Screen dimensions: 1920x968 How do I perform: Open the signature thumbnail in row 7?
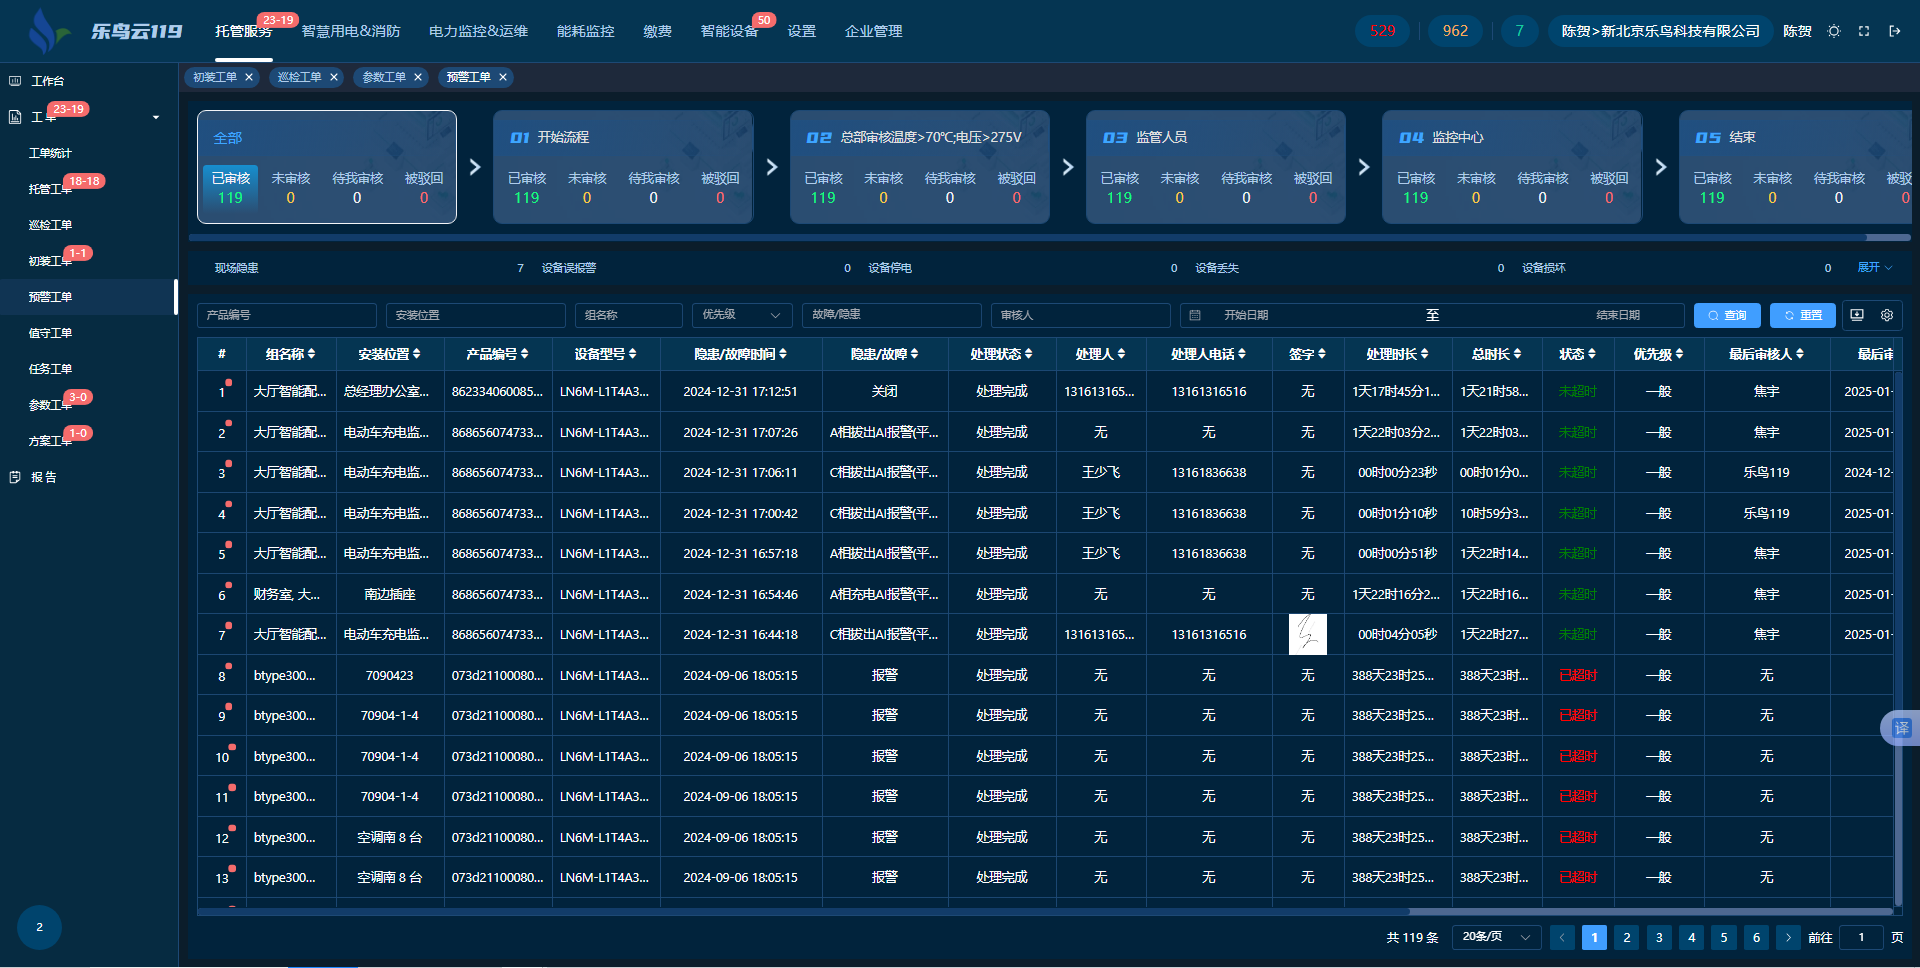tap(1307, 634)
